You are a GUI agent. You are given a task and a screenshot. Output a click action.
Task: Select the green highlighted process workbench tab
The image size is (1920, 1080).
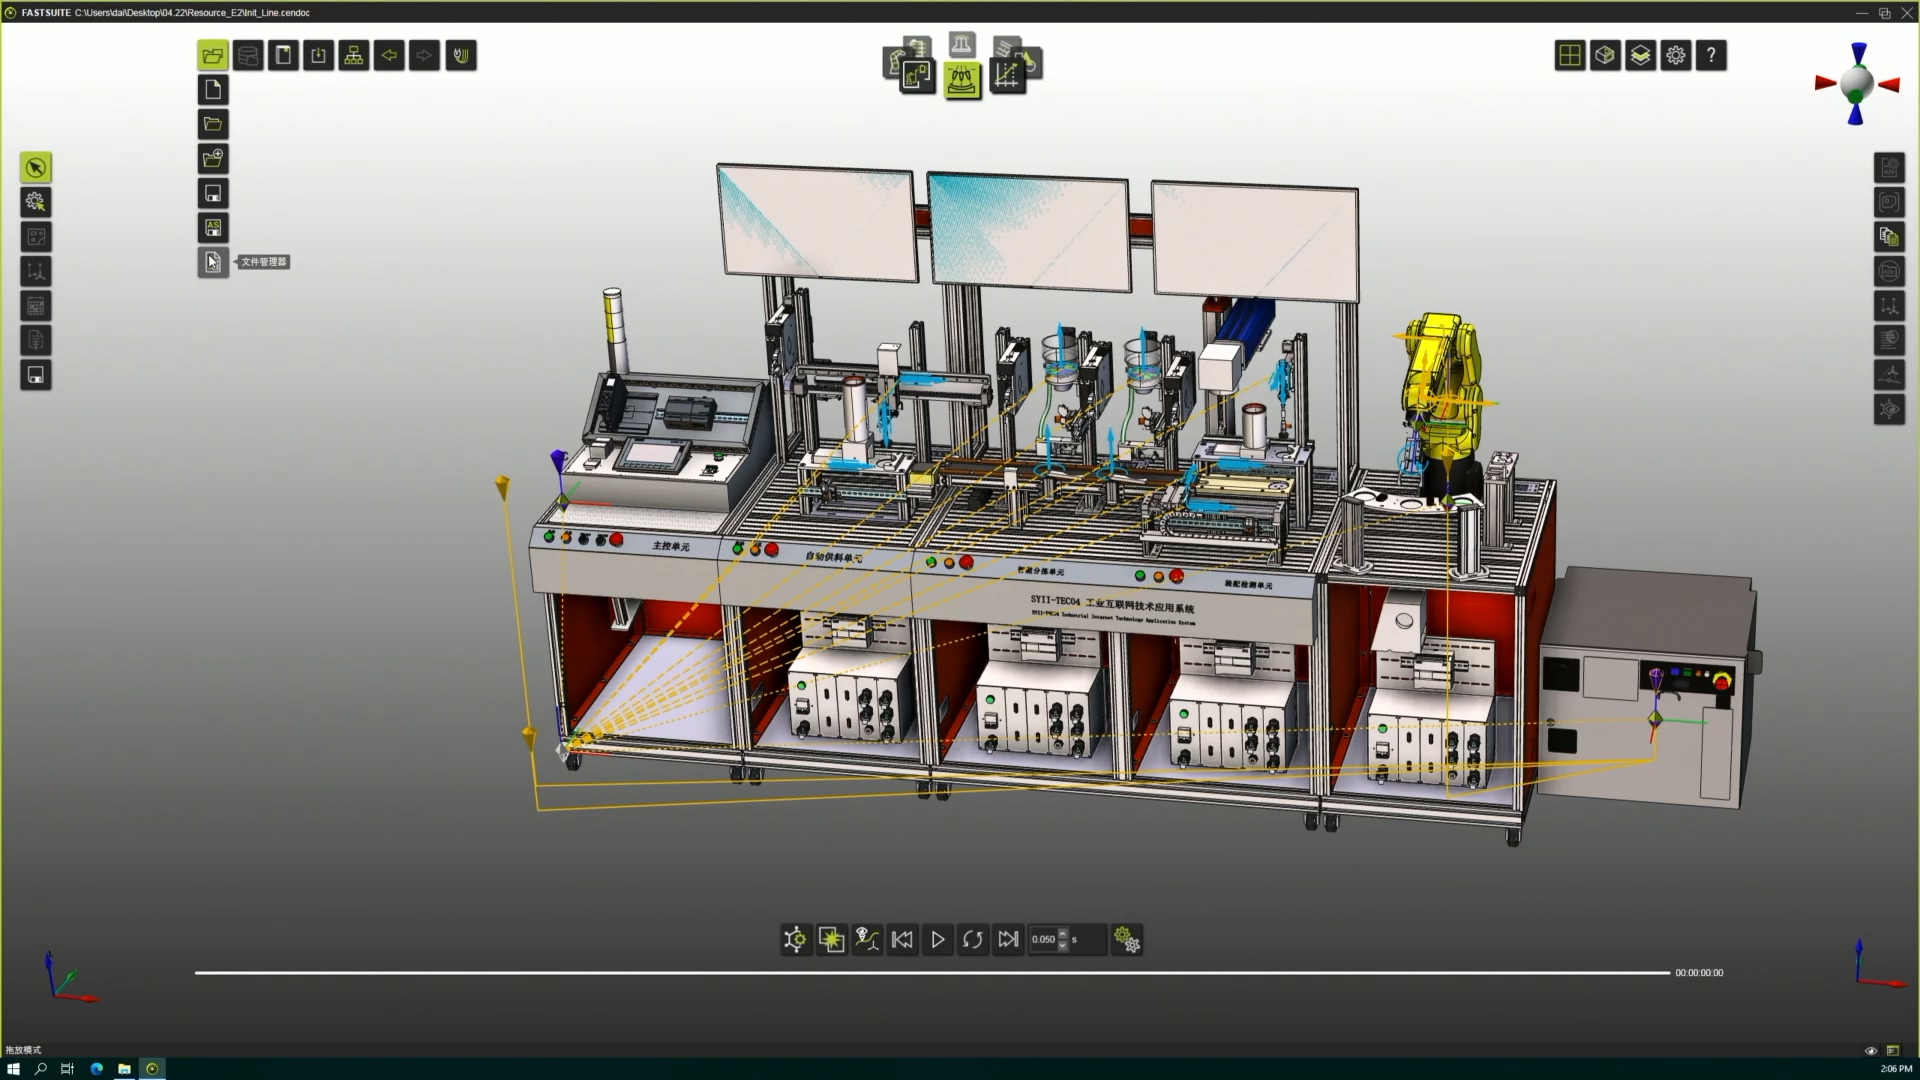[x=962, y=79]
